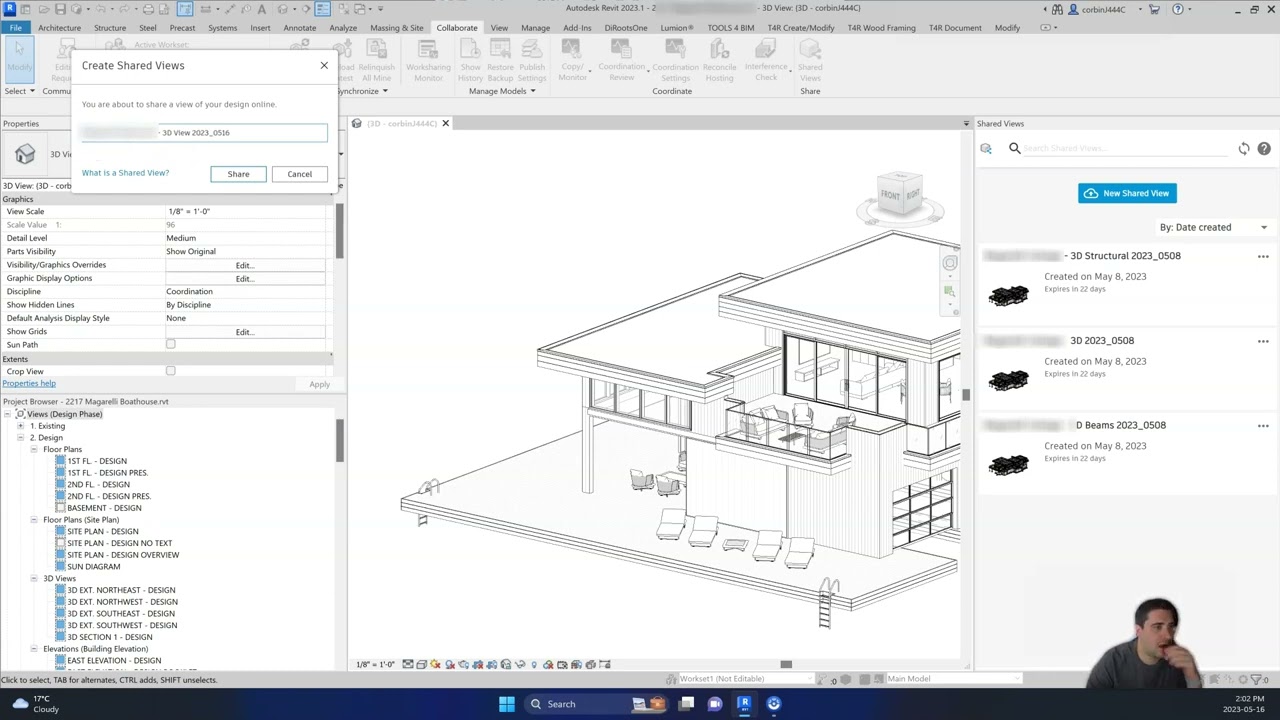
Task: Click the Show History ribbon button
Action: click(470, 61)
